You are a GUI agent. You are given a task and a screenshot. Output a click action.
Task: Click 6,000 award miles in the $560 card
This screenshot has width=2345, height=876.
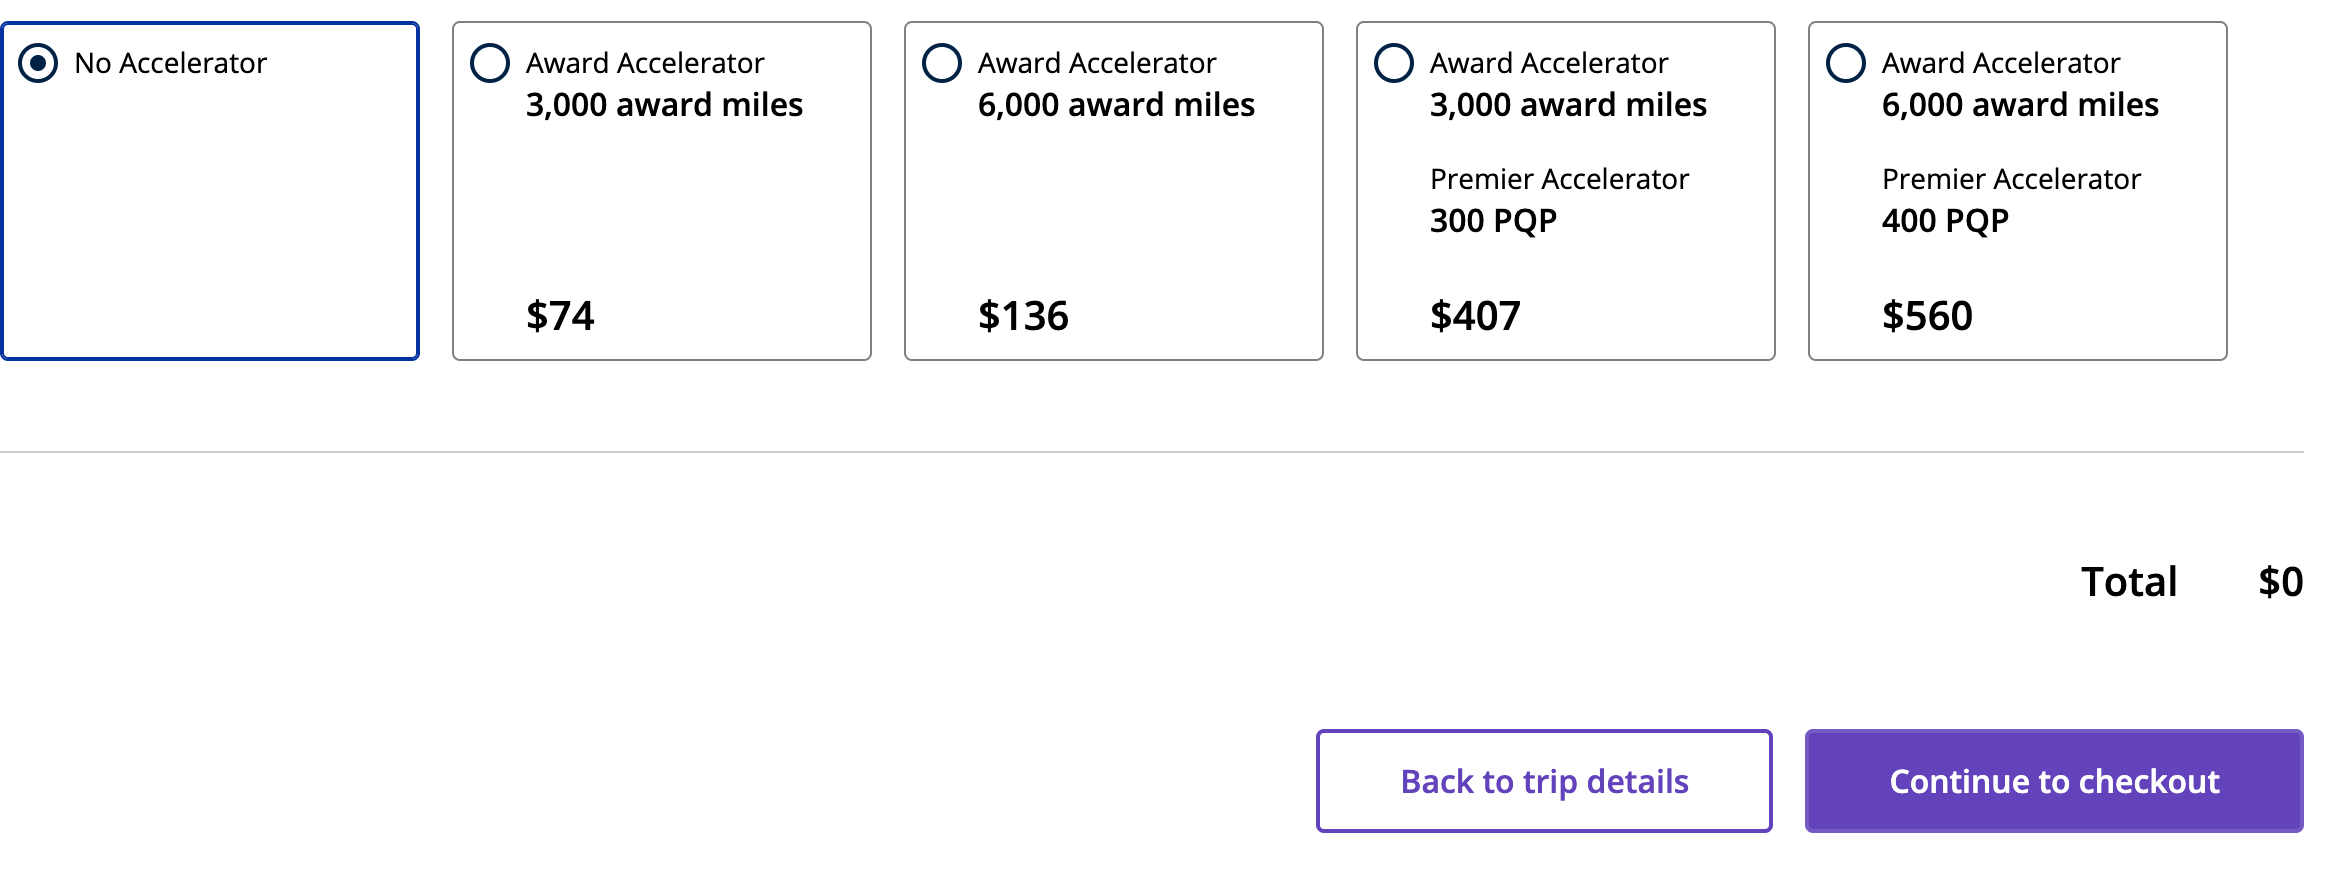pos(2020,105)
